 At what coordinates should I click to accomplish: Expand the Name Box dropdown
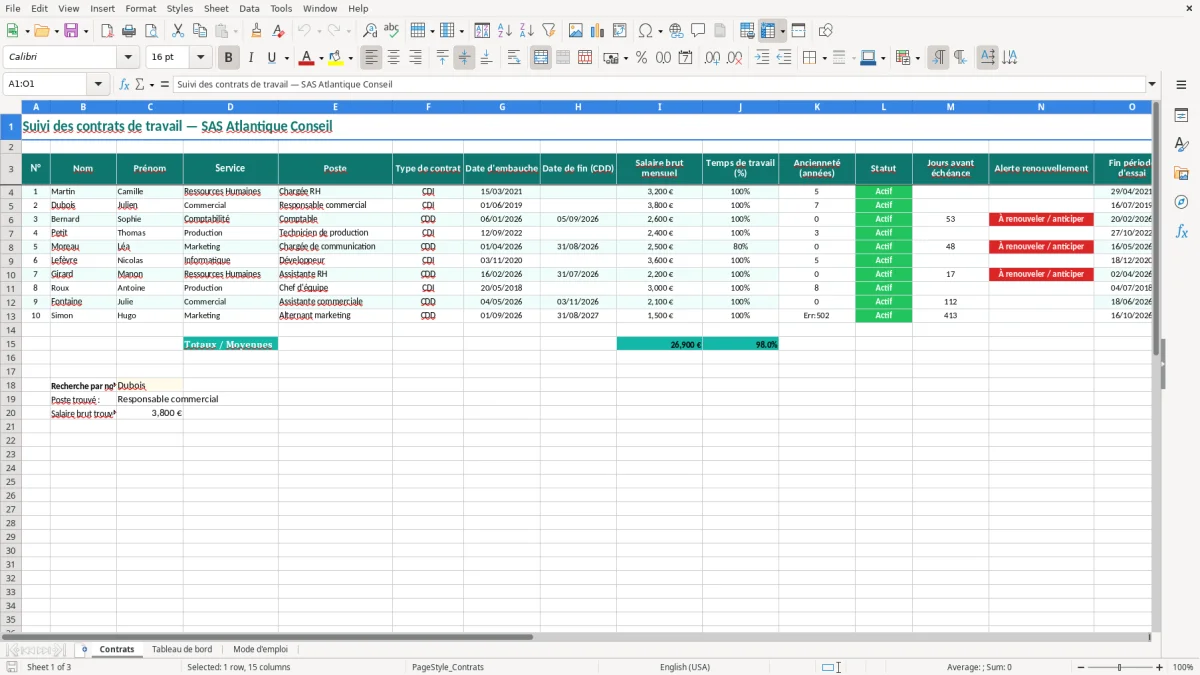tap(98, 84)
